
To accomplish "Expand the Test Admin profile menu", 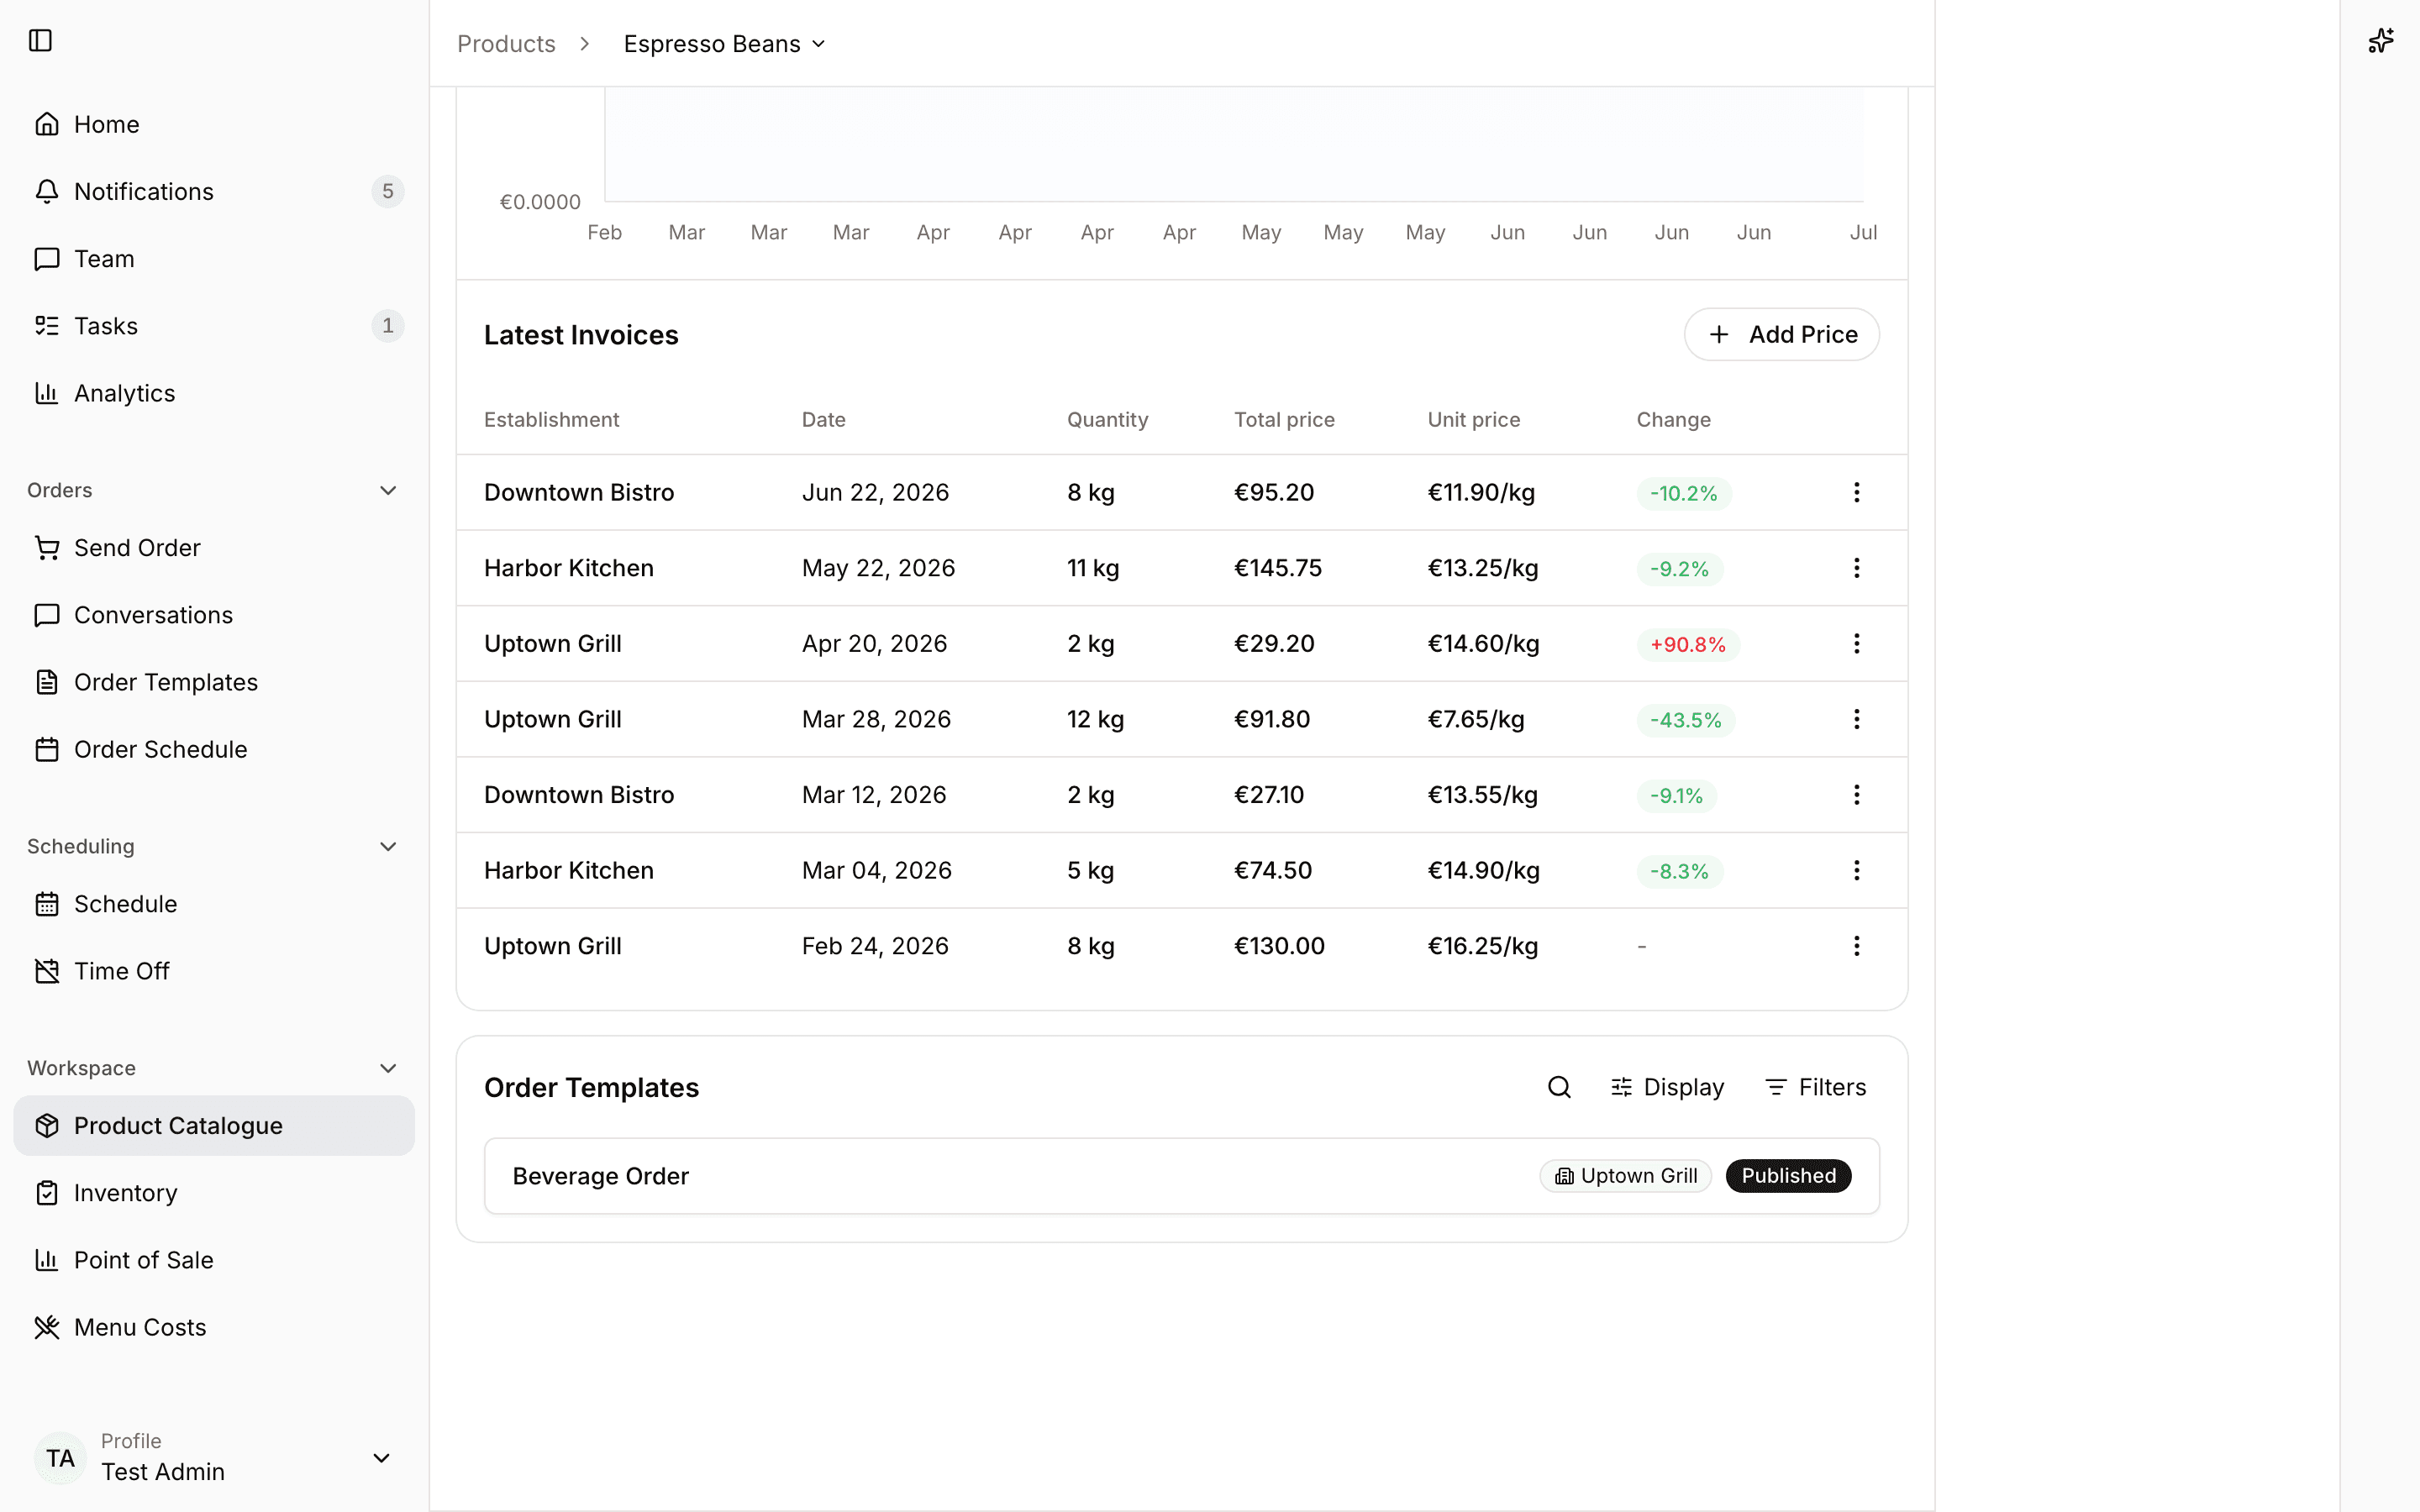I will (214, 1458).
